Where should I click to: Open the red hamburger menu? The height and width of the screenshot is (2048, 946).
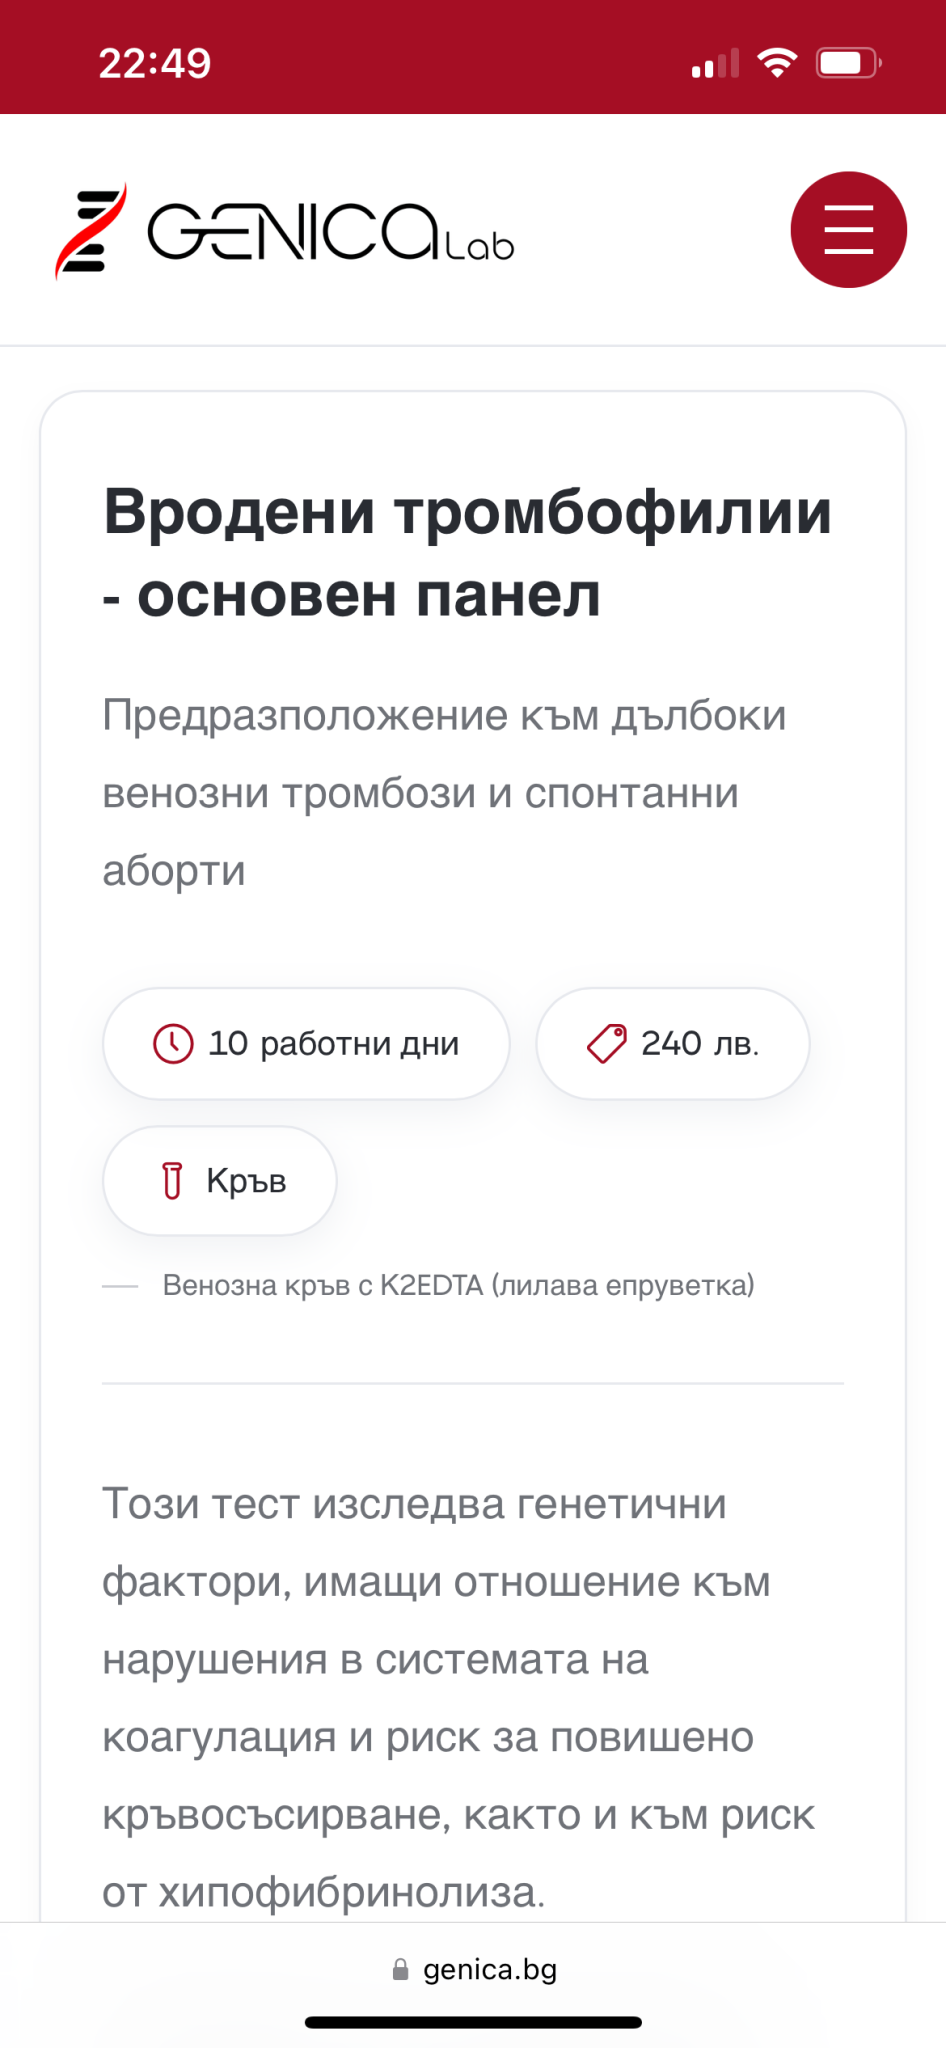click(x=848, y=230)
